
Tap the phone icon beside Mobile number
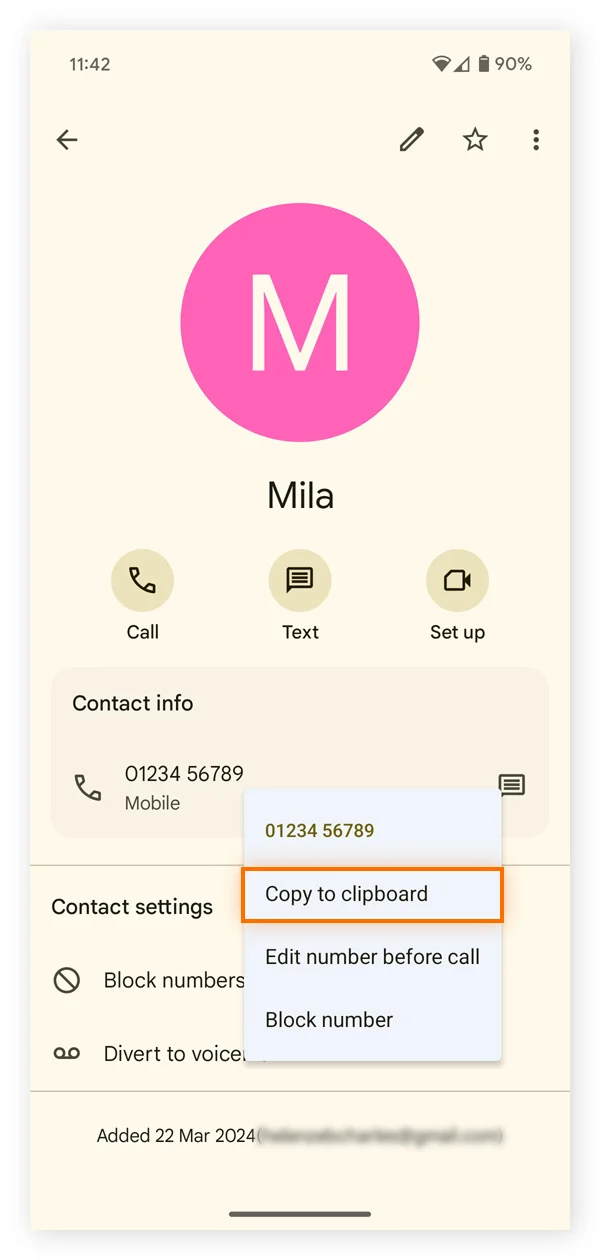[x=88, y=787]
